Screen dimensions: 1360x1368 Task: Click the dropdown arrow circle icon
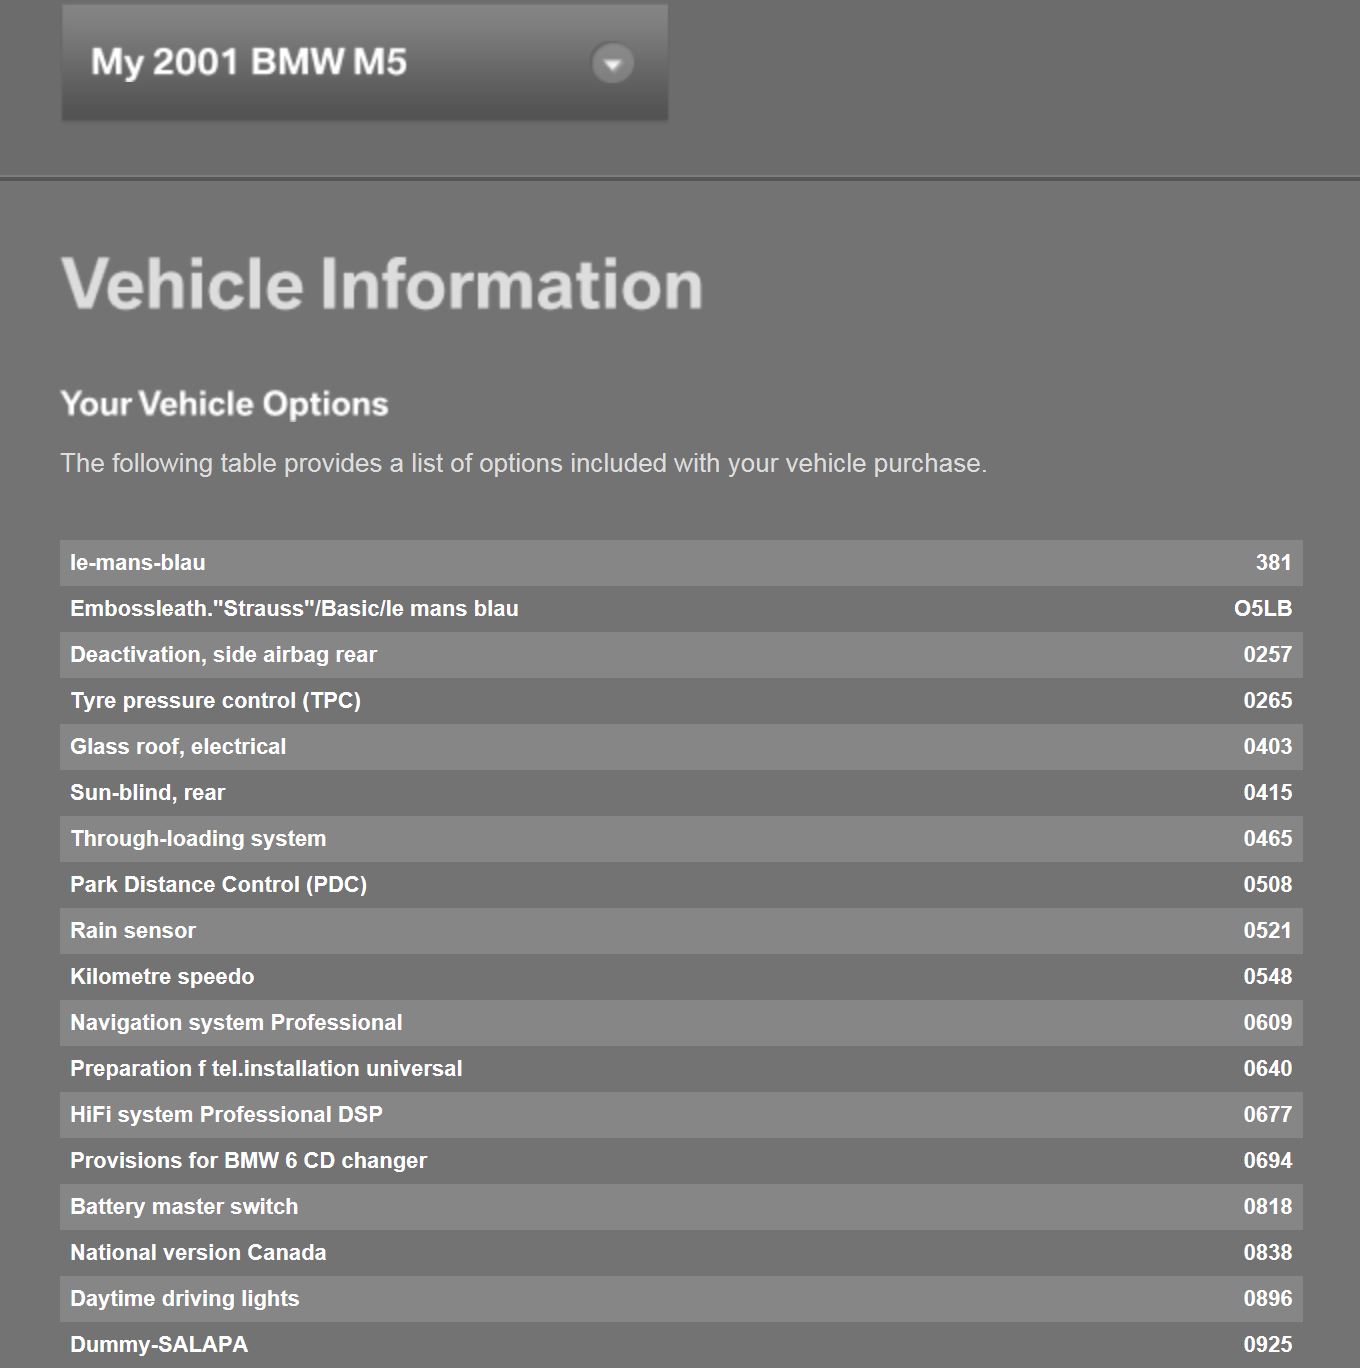coord(613,64)
